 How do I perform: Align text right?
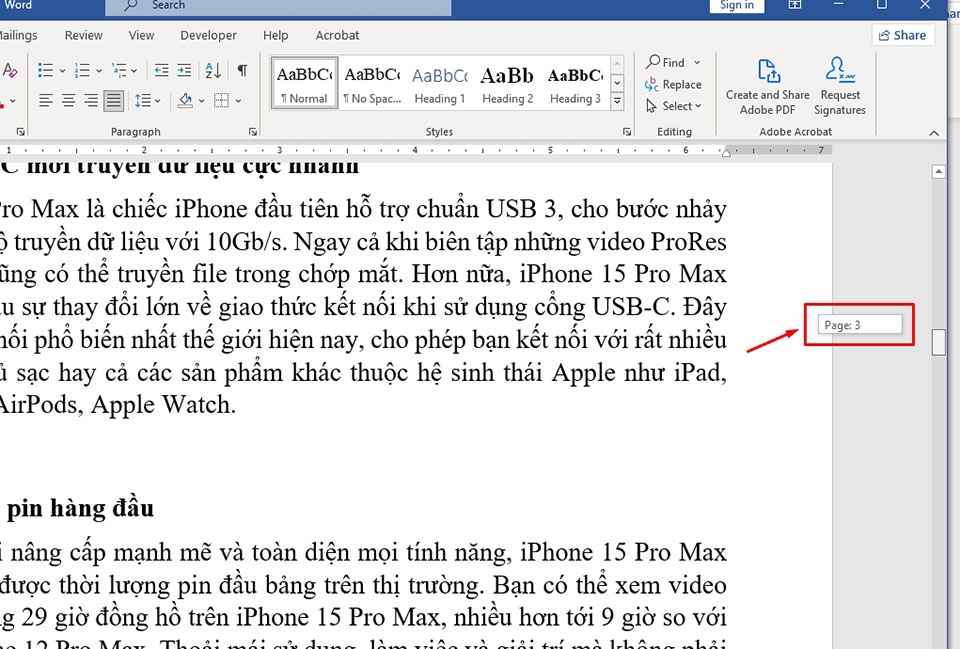(91, 100)
